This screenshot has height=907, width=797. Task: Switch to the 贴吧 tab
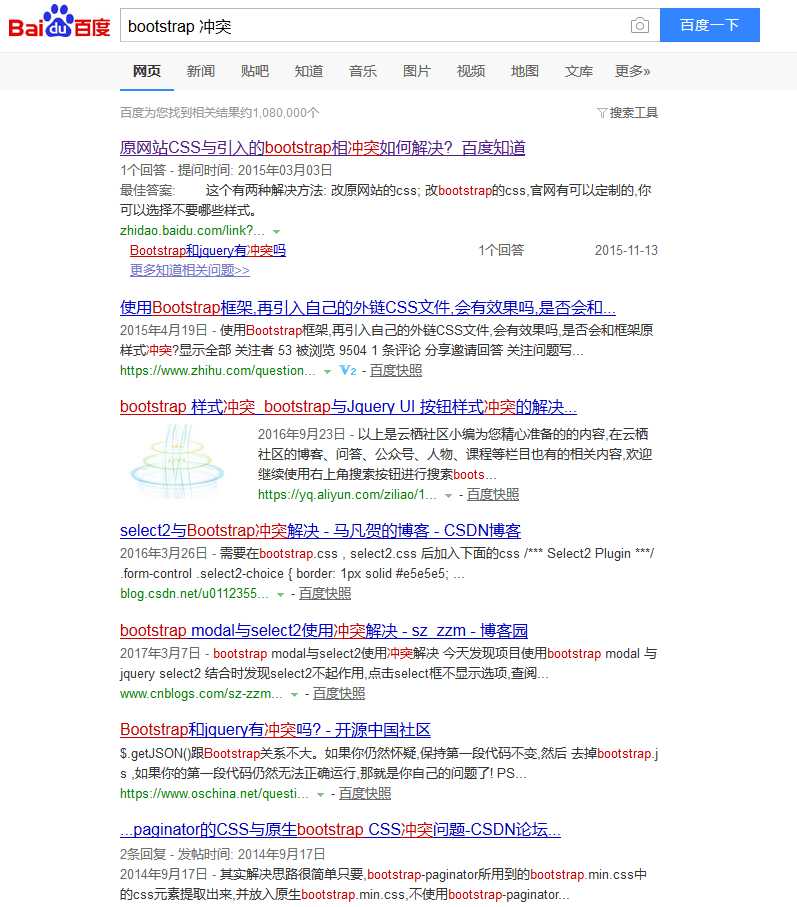[255, 71]
